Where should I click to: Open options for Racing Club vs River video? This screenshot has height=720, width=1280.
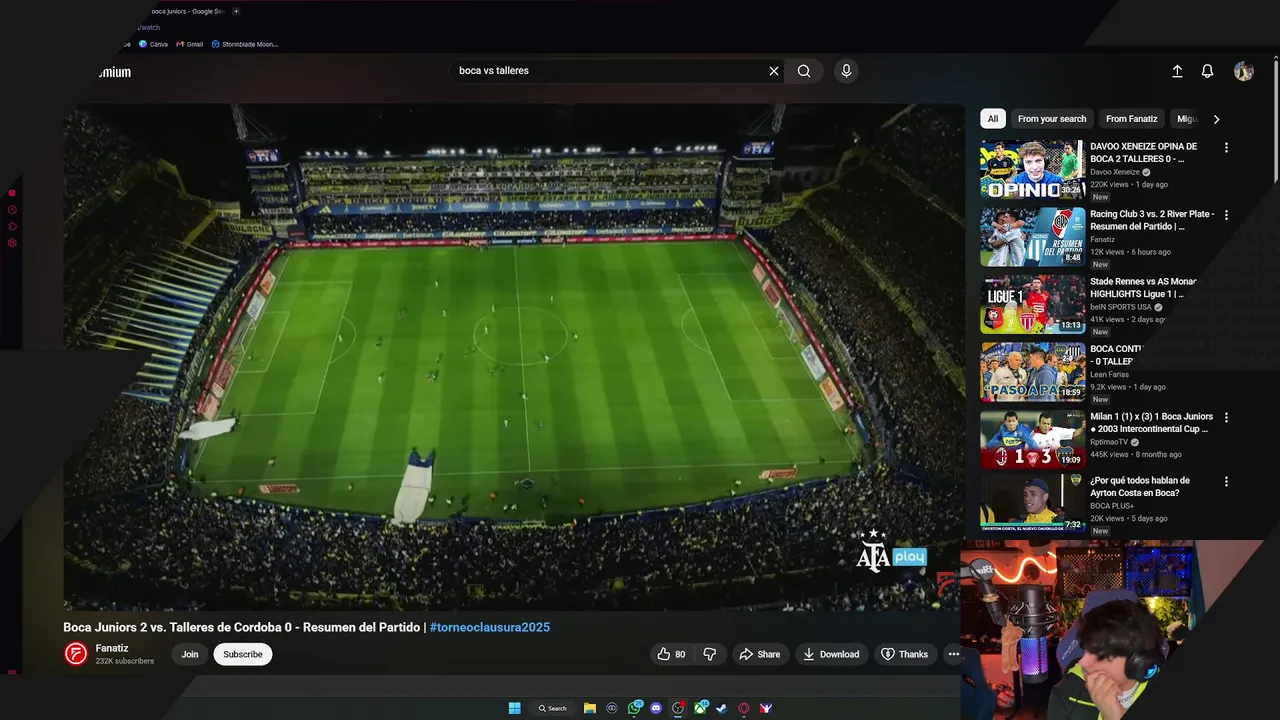pos(1226,215)
